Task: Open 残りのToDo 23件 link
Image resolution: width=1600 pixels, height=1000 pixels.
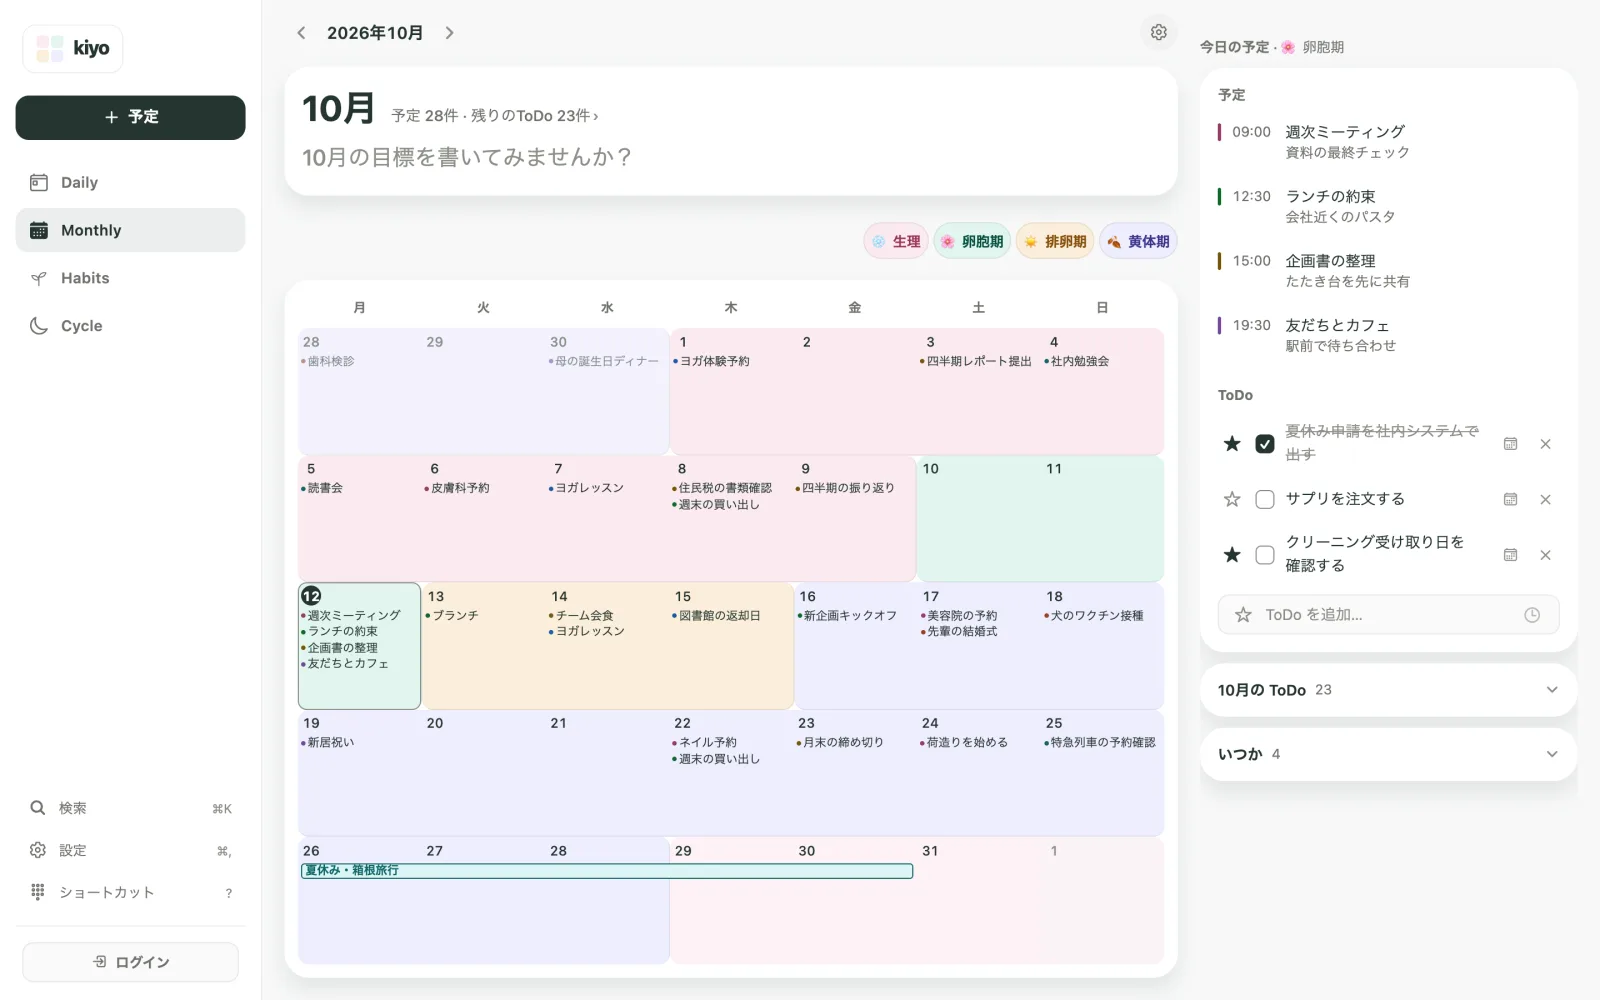Action: (534, 116)
